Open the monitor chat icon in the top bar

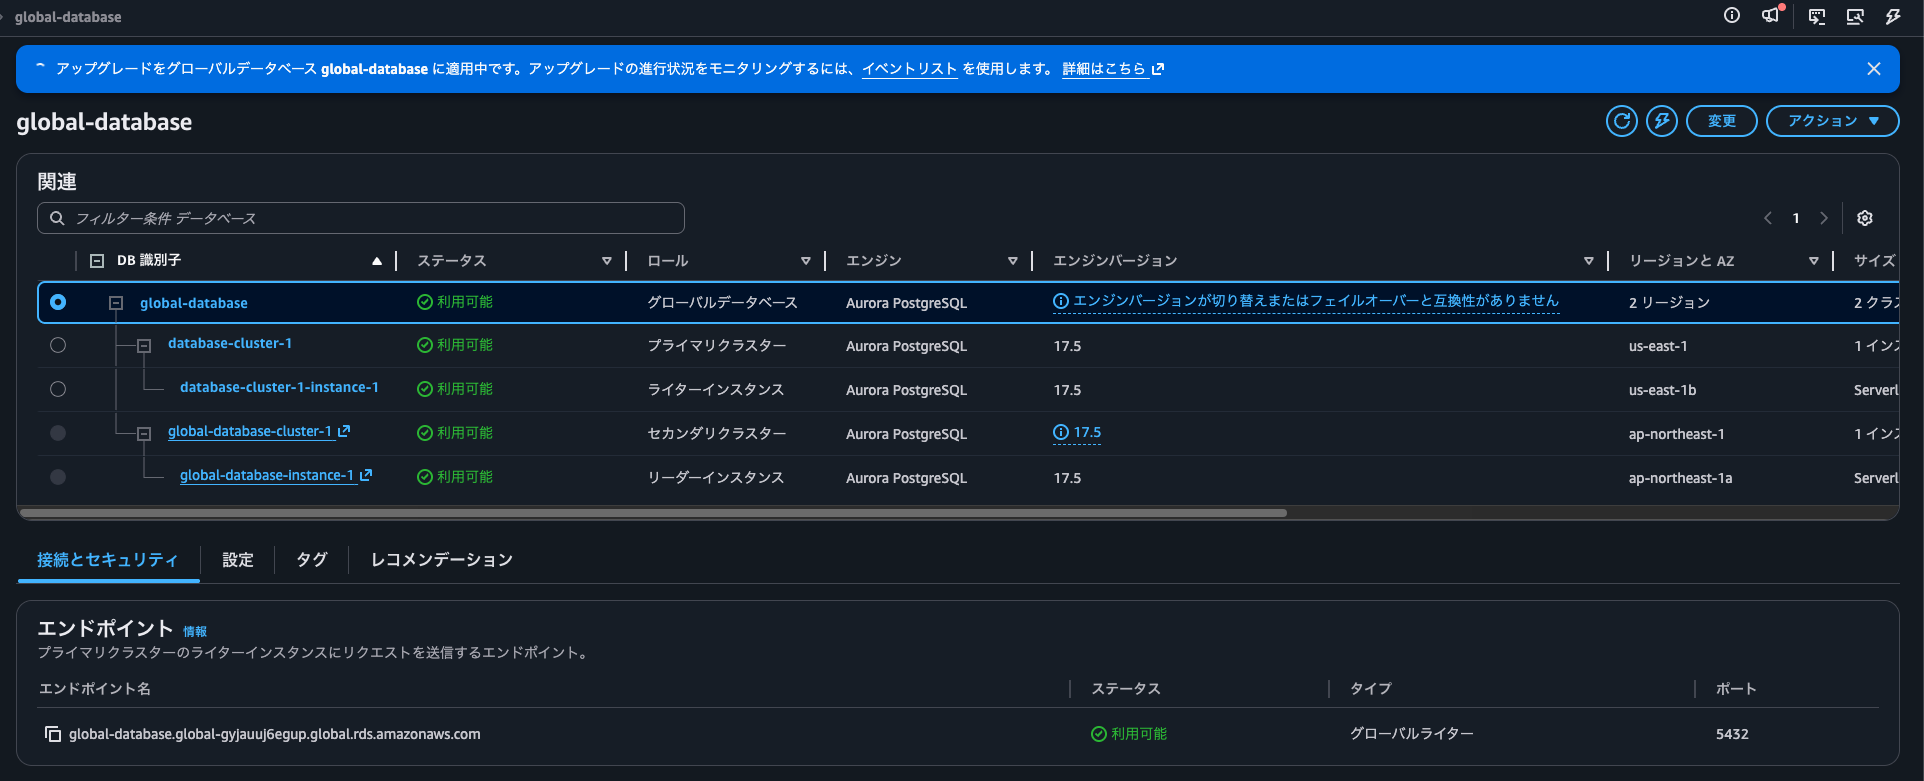pos(1817,16)
